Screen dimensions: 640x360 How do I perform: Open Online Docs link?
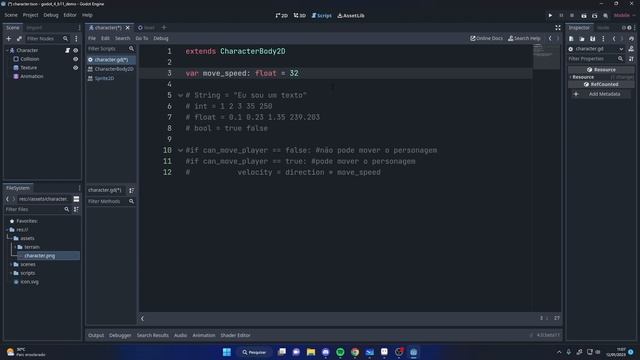click(487, 38)
